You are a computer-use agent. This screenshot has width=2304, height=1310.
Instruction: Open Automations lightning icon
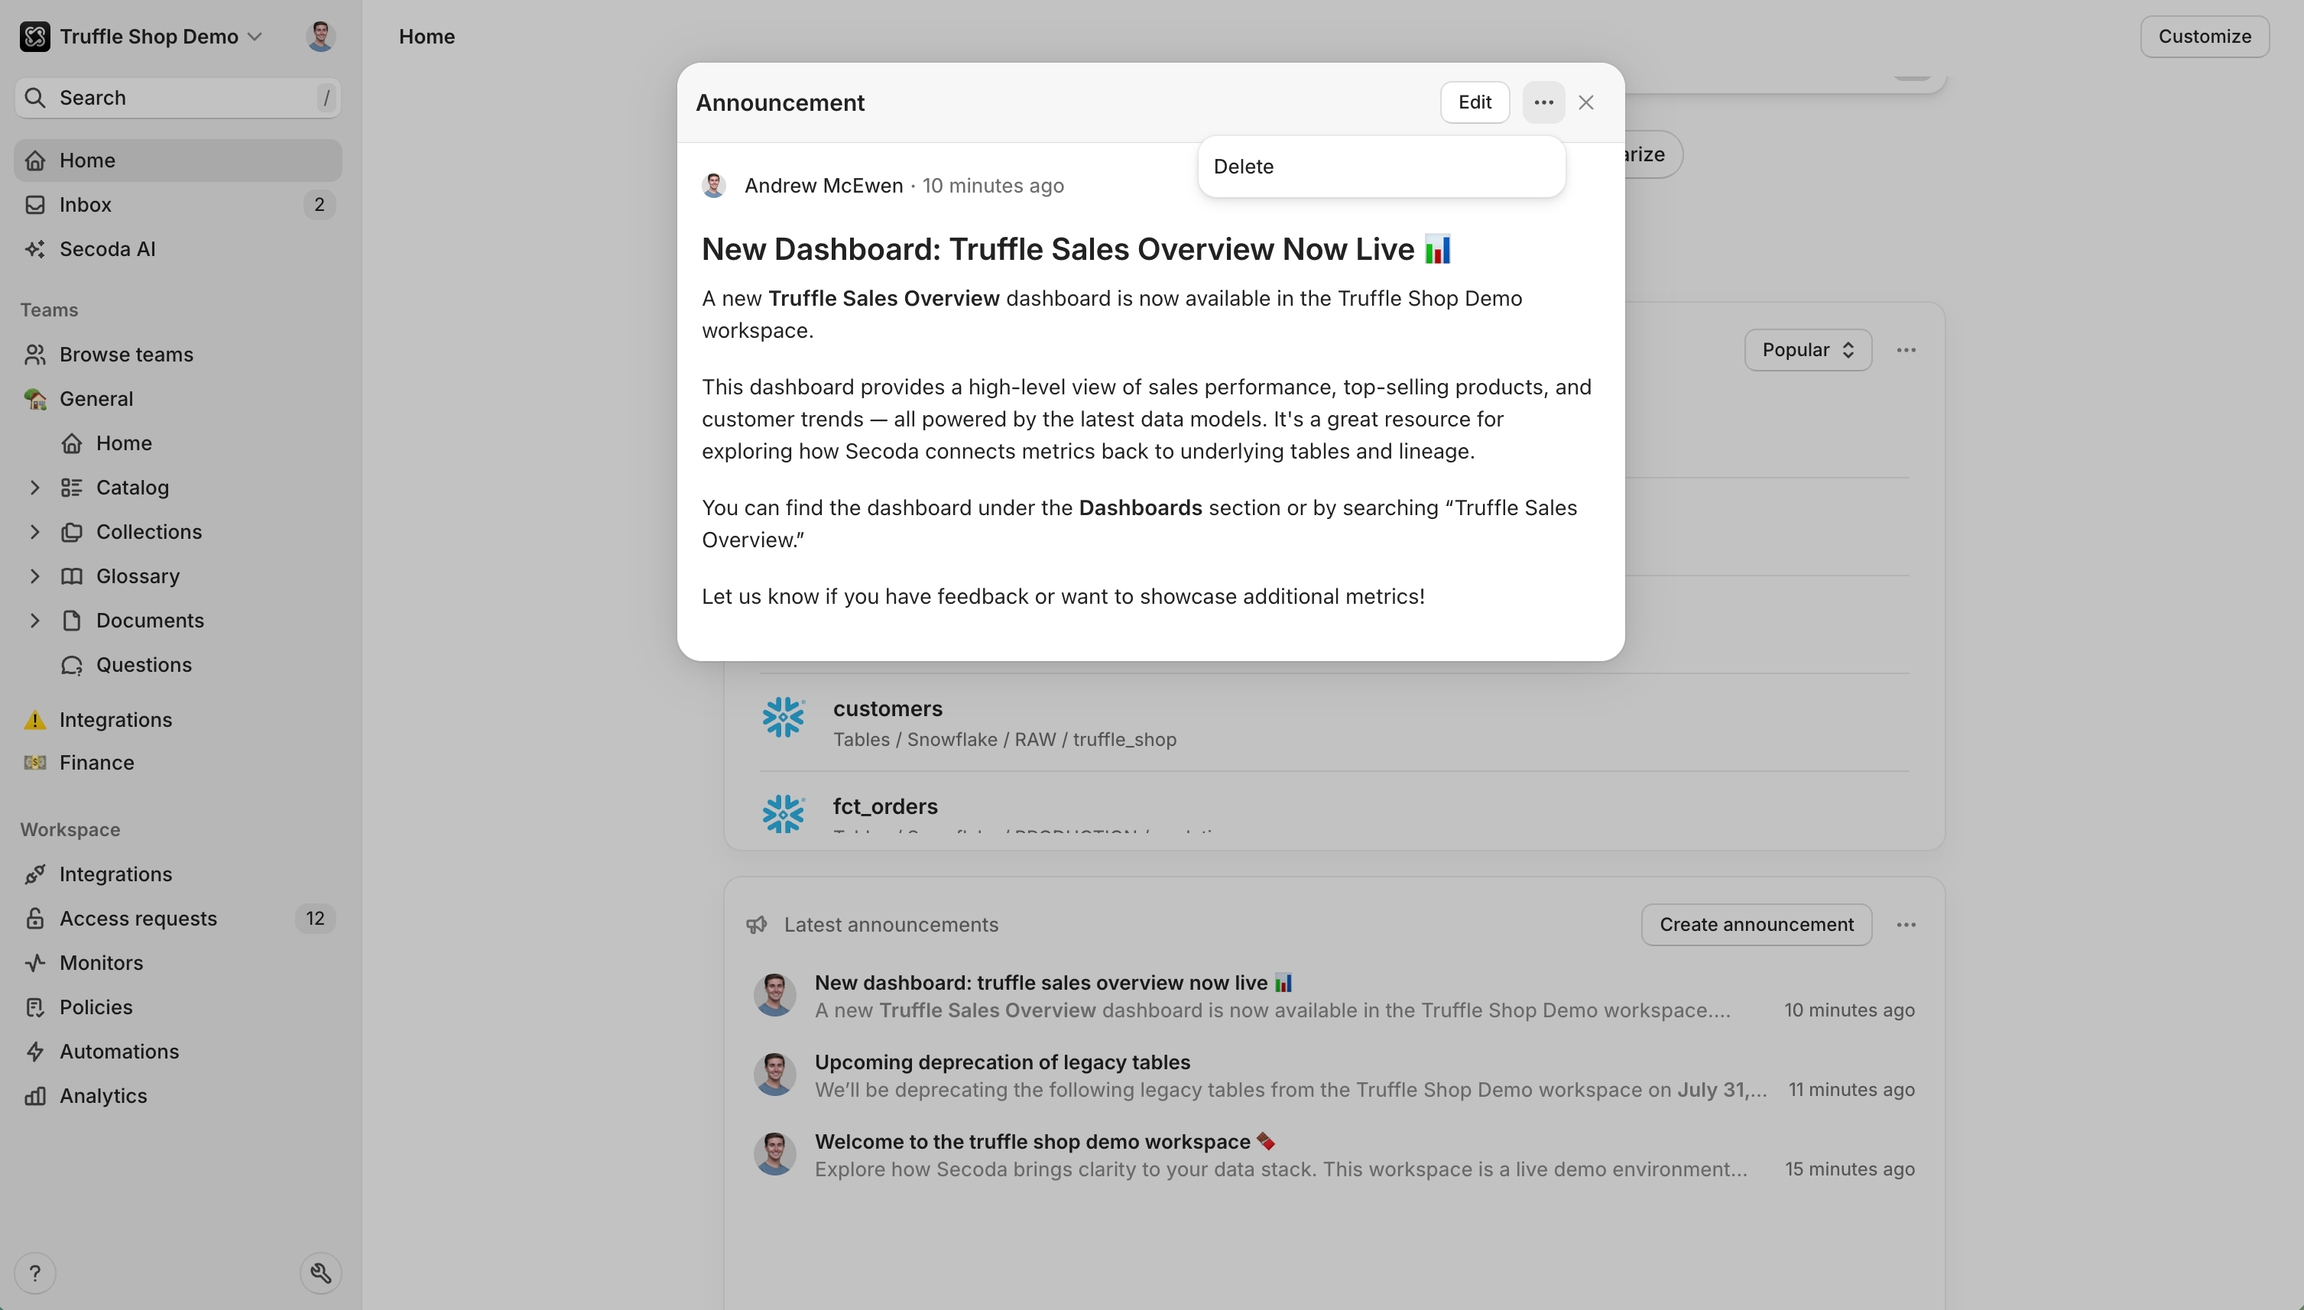(x=35, y=1052)
